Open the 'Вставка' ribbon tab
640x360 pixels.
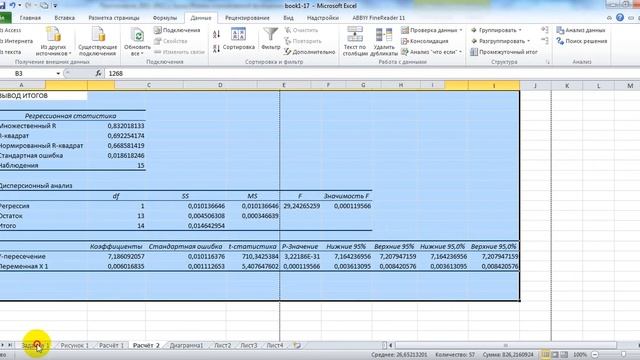(x=64, y=18)
